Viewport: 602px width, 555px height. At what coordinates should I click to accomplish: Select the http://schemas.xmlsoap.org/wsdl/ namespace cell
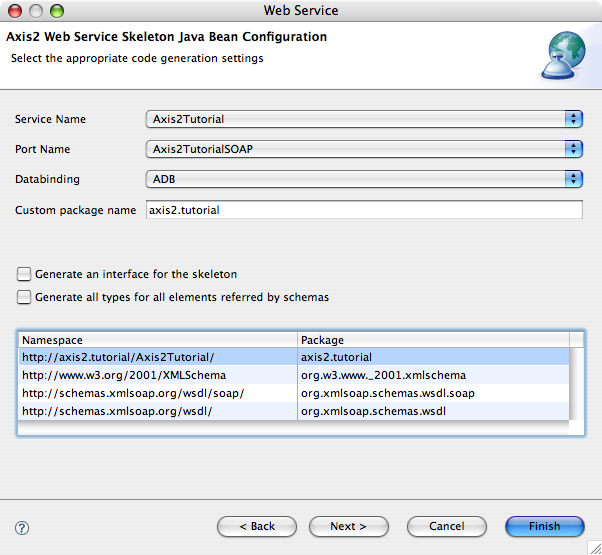[x=158, y=411]
